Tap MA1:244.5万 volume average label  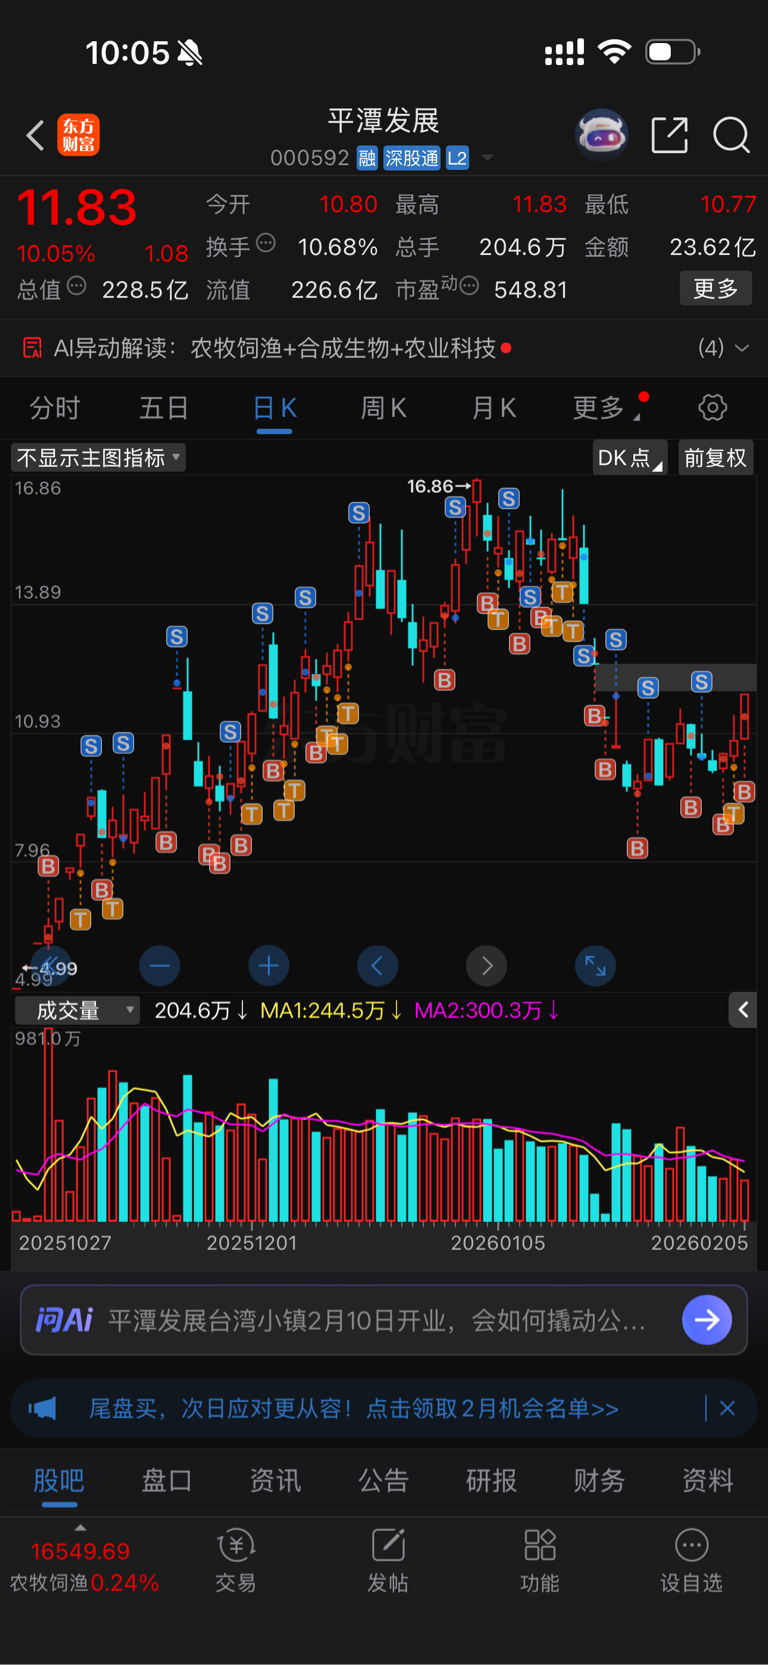330,1010
